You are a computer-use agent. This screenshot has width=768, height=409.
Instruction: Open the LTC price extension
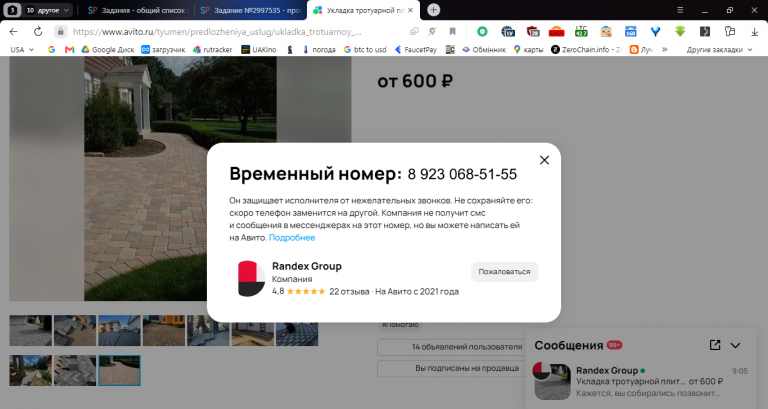pos(581,31)
